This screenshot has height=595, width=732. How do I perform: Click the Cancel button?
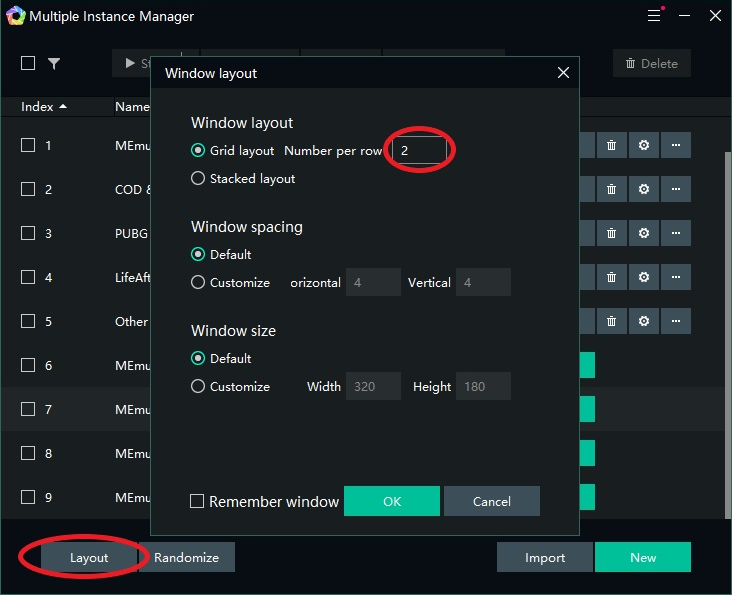pyautogui.click(x=491, y=501)
